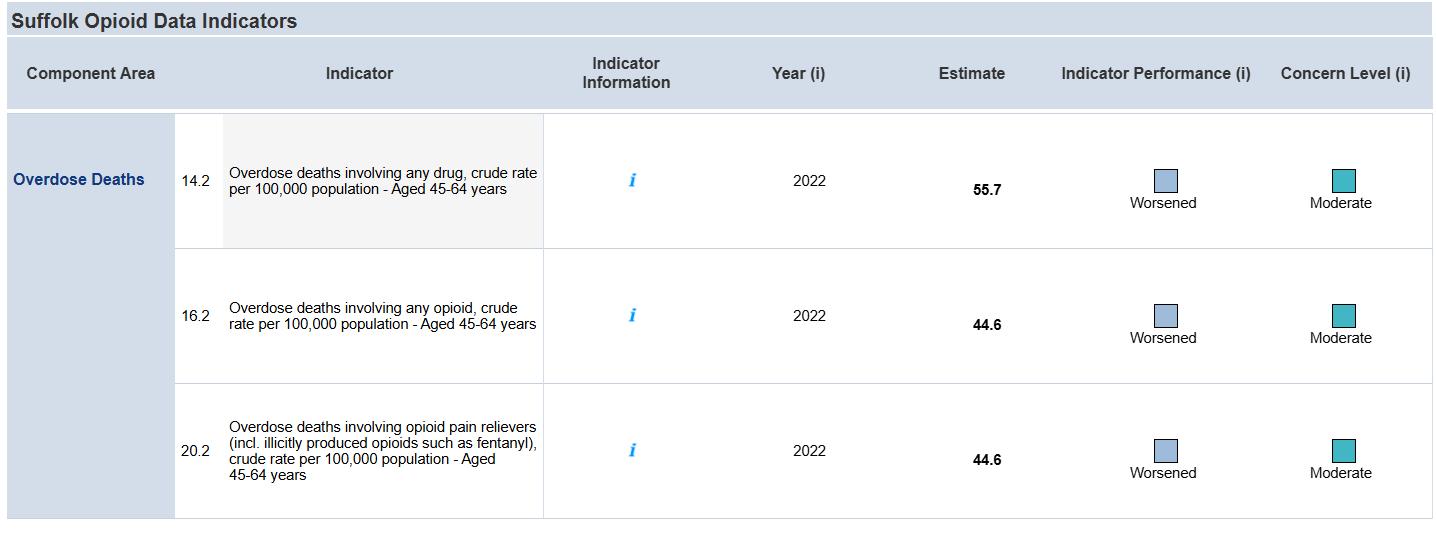Click Moderate concern swatch for indicator 16.2
Viewport: 1436px width, 536px height.
click(x=1343, y=316)
